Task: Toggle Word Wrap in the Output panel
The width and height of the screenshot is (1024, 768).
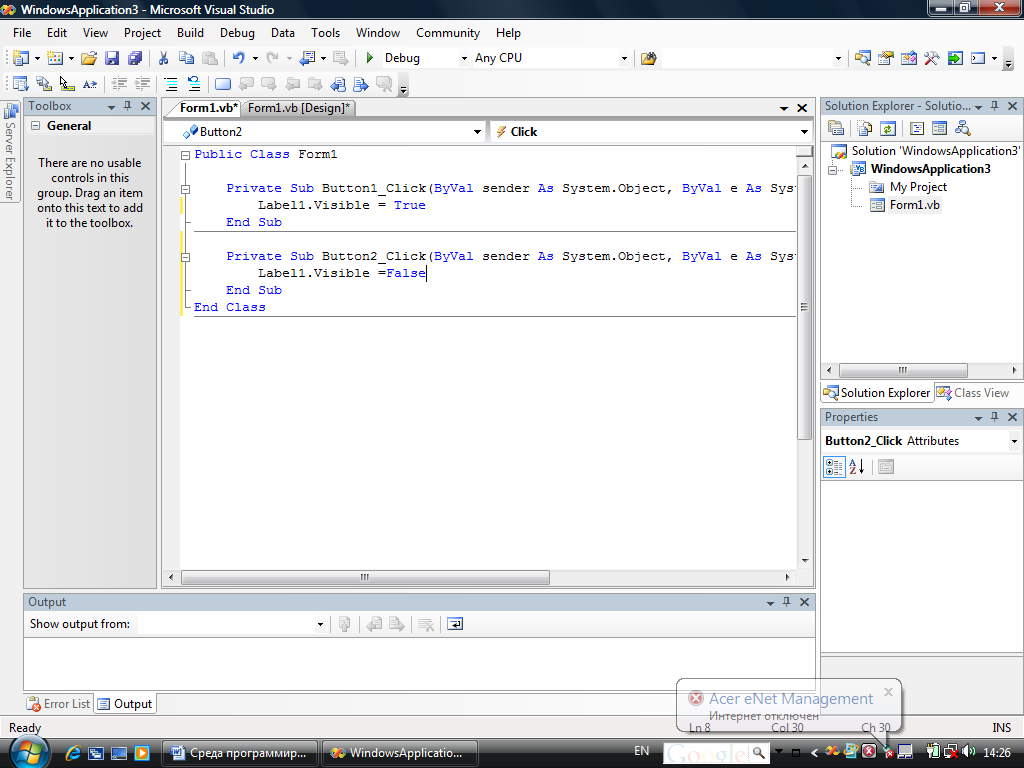Action: 455,624
